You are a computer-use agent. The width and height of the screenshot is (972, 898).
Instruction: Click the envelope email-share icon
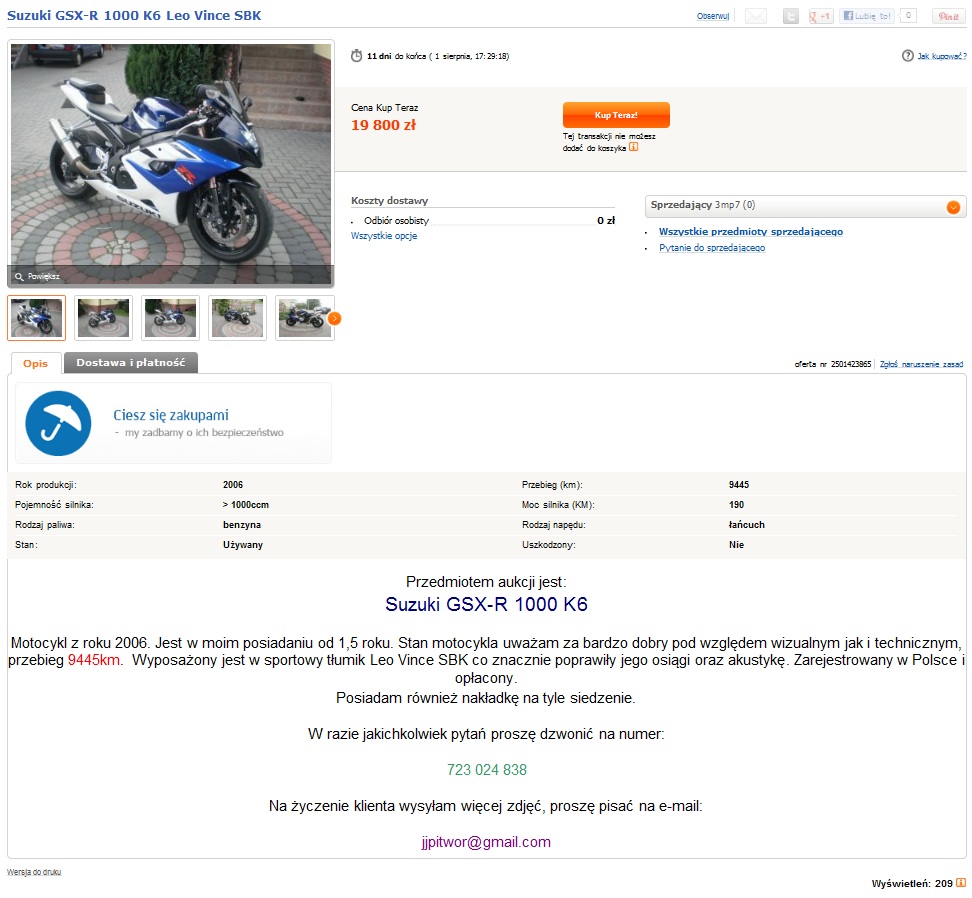[x=755, y=16]
